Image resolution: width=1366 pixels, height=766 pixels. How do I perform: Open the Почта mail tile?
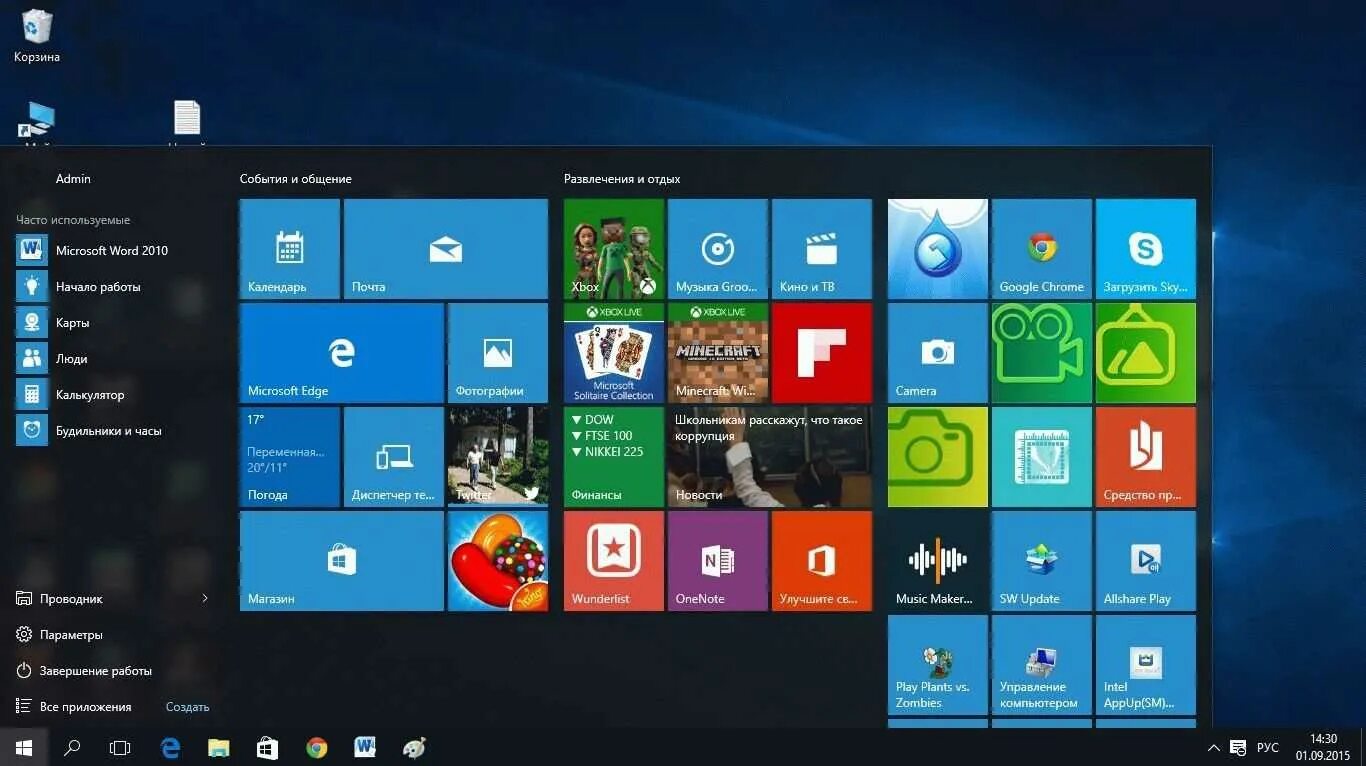[446, 249]
